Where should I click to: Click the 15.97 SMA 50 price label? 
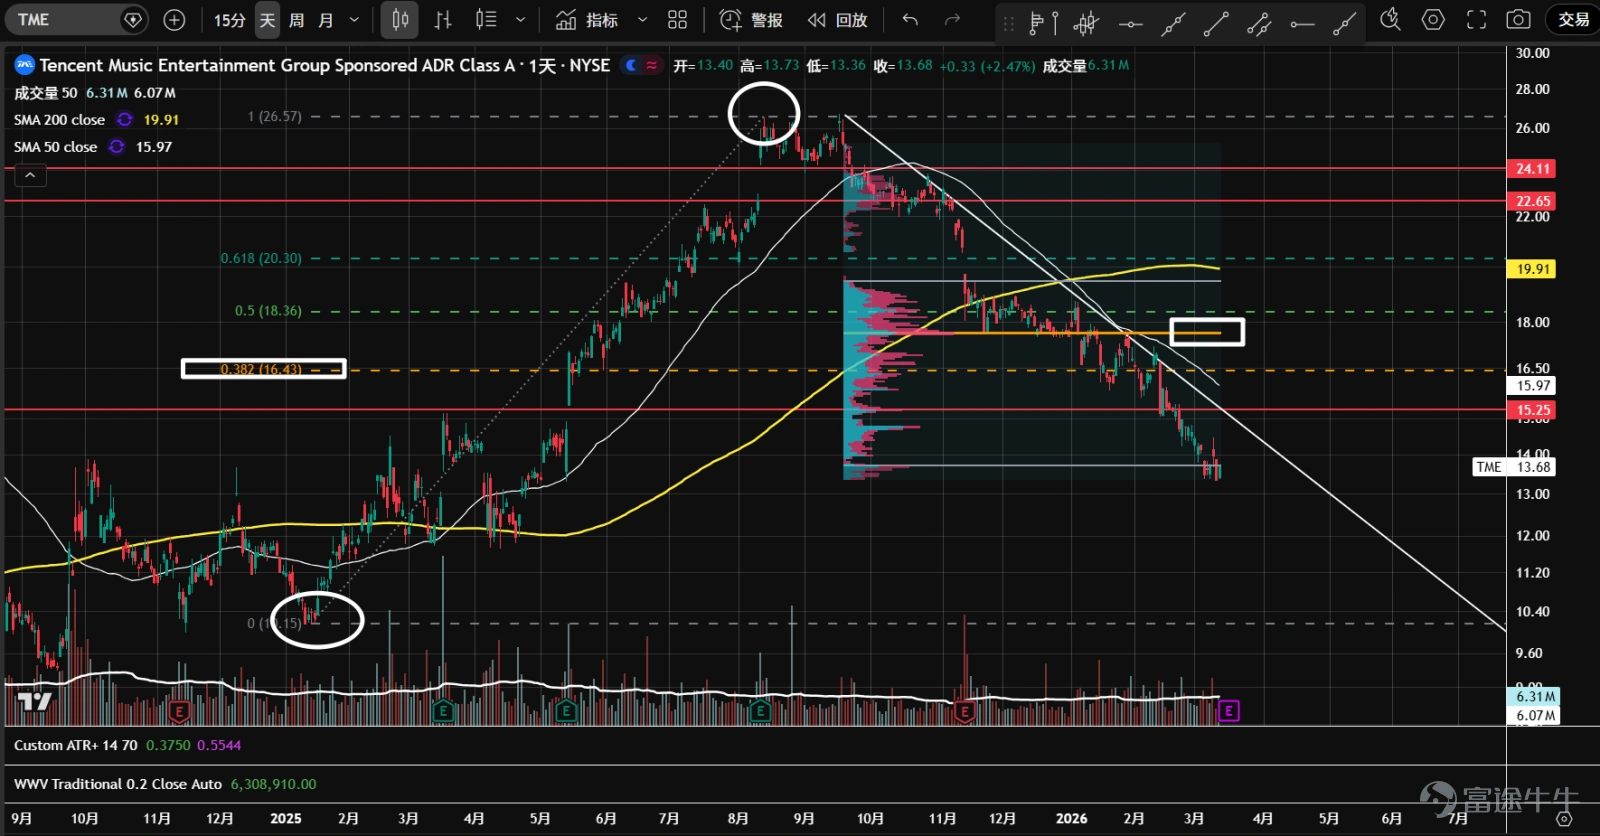[x=1532, y=386]
